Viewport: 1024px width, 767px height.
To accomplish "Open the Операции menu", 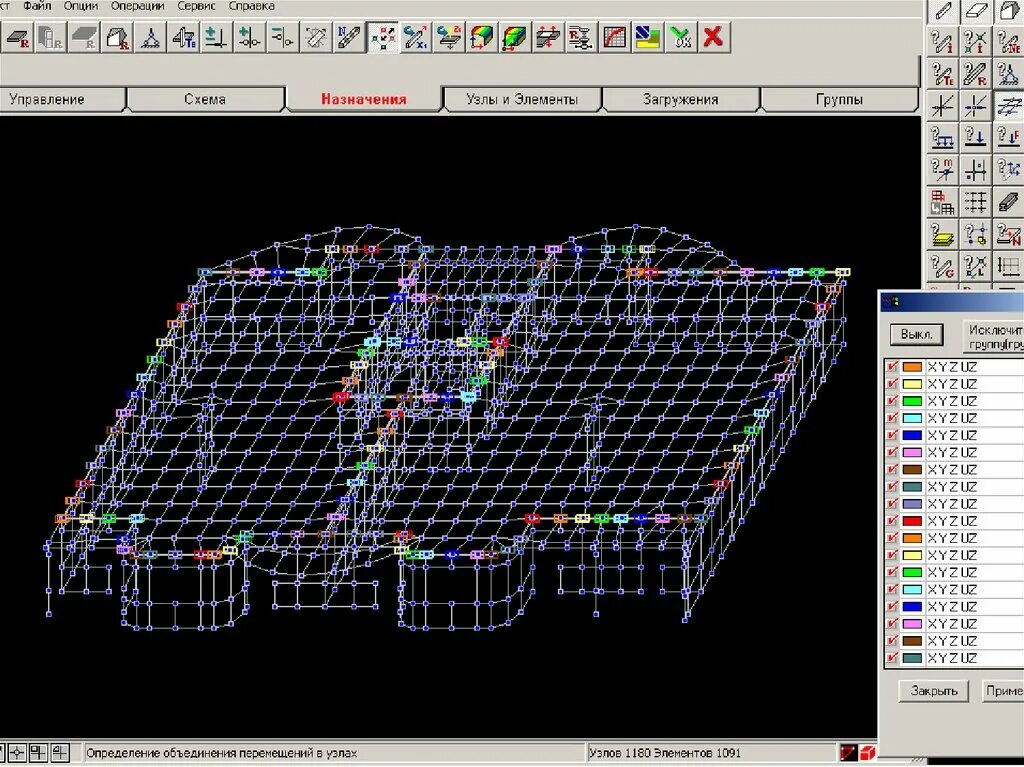I will pos(138,6).
